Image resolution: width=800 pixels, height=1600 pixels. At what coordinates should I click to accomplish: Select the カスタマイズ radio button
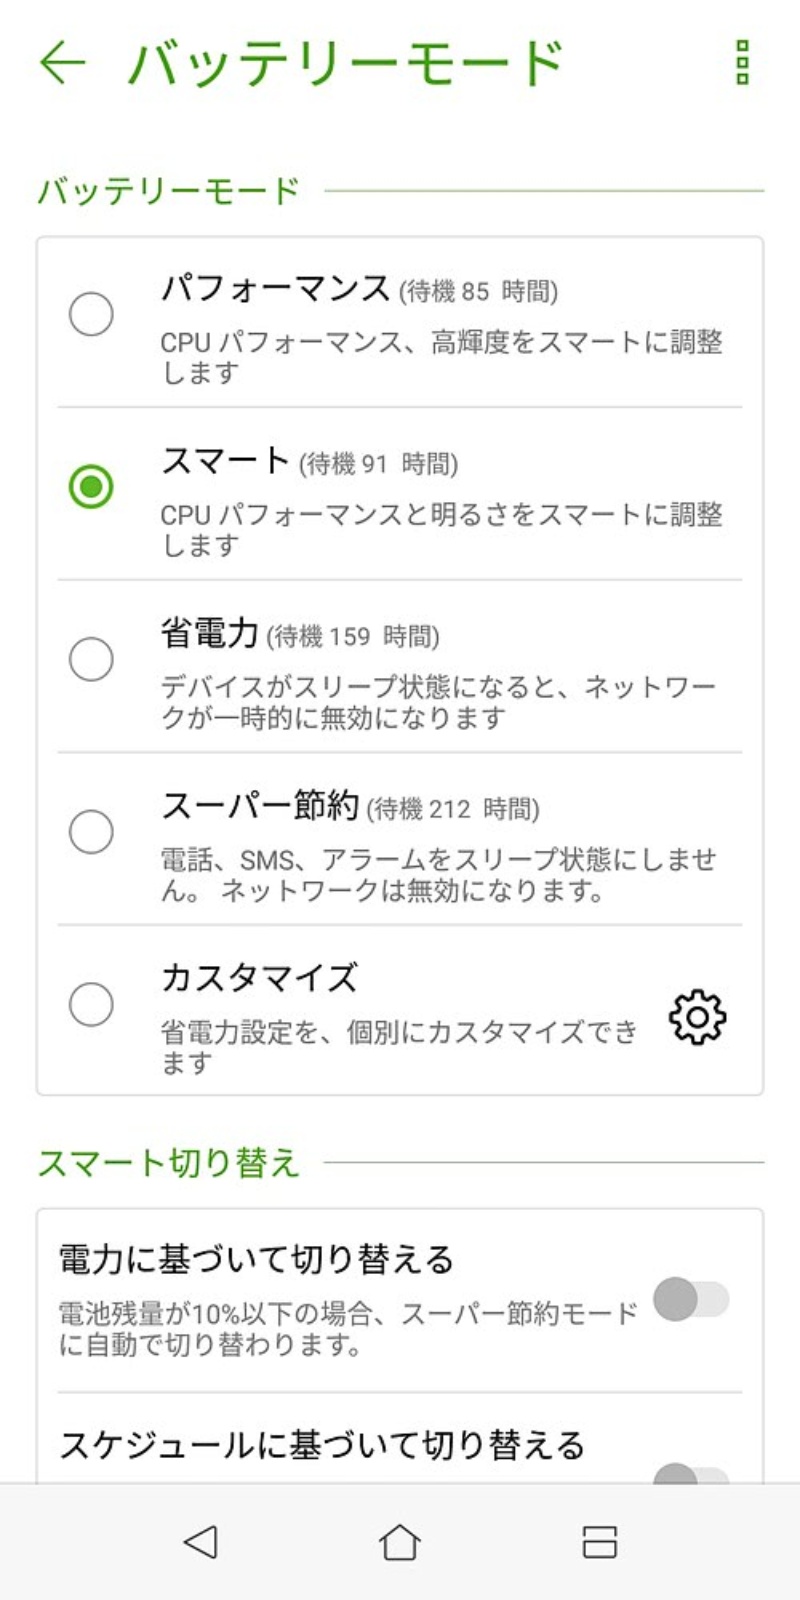[x=91, y=1004]
